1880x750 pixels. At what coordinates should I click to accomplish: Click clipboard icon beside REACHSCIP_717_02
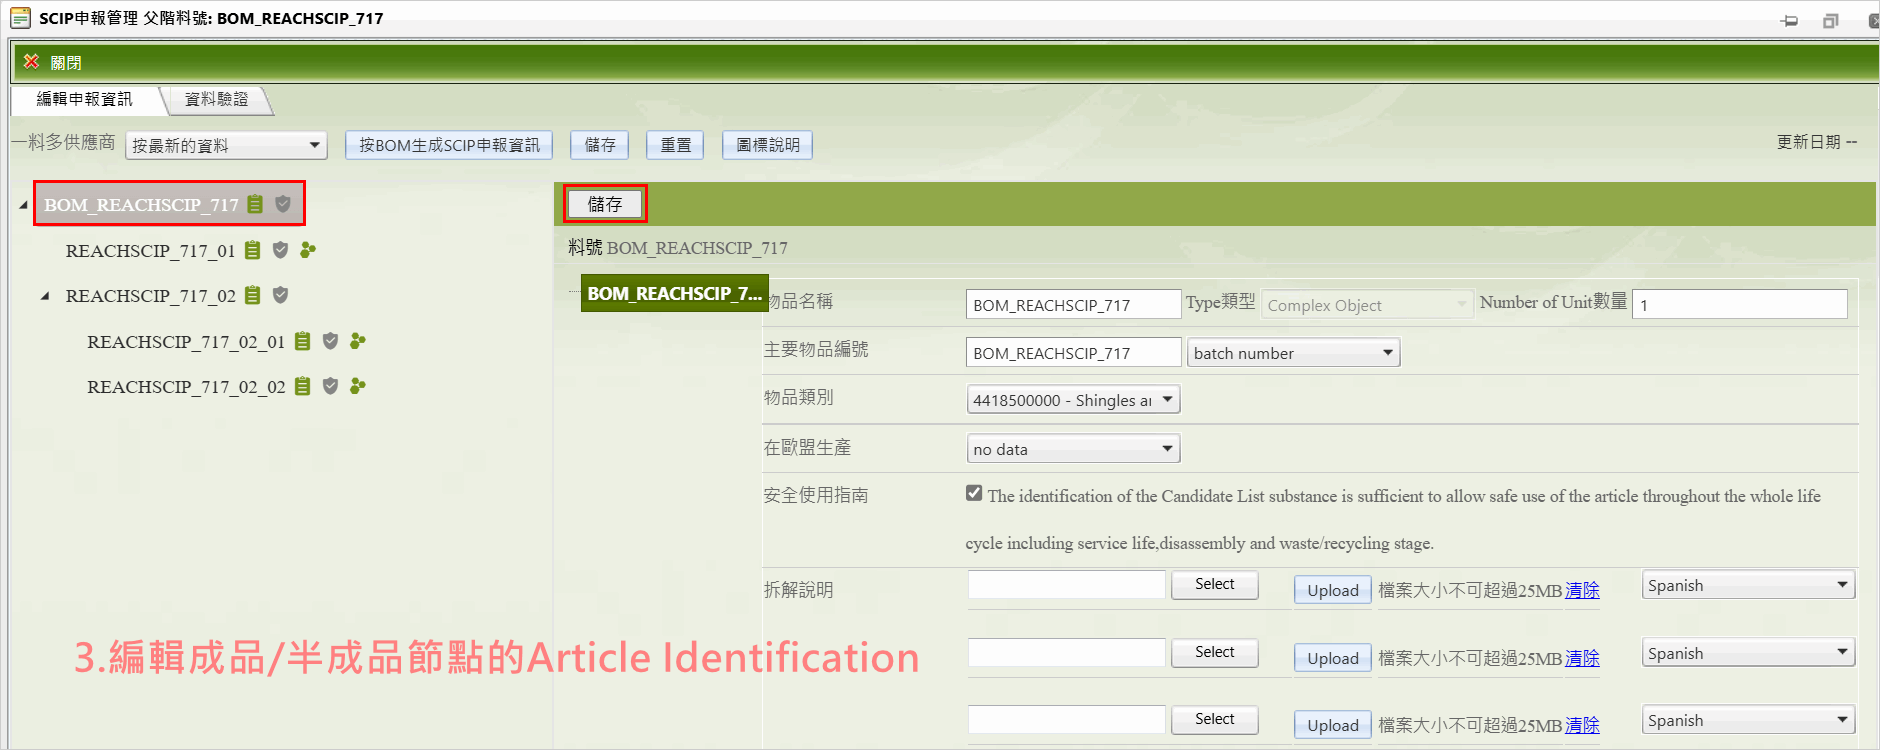253,295
